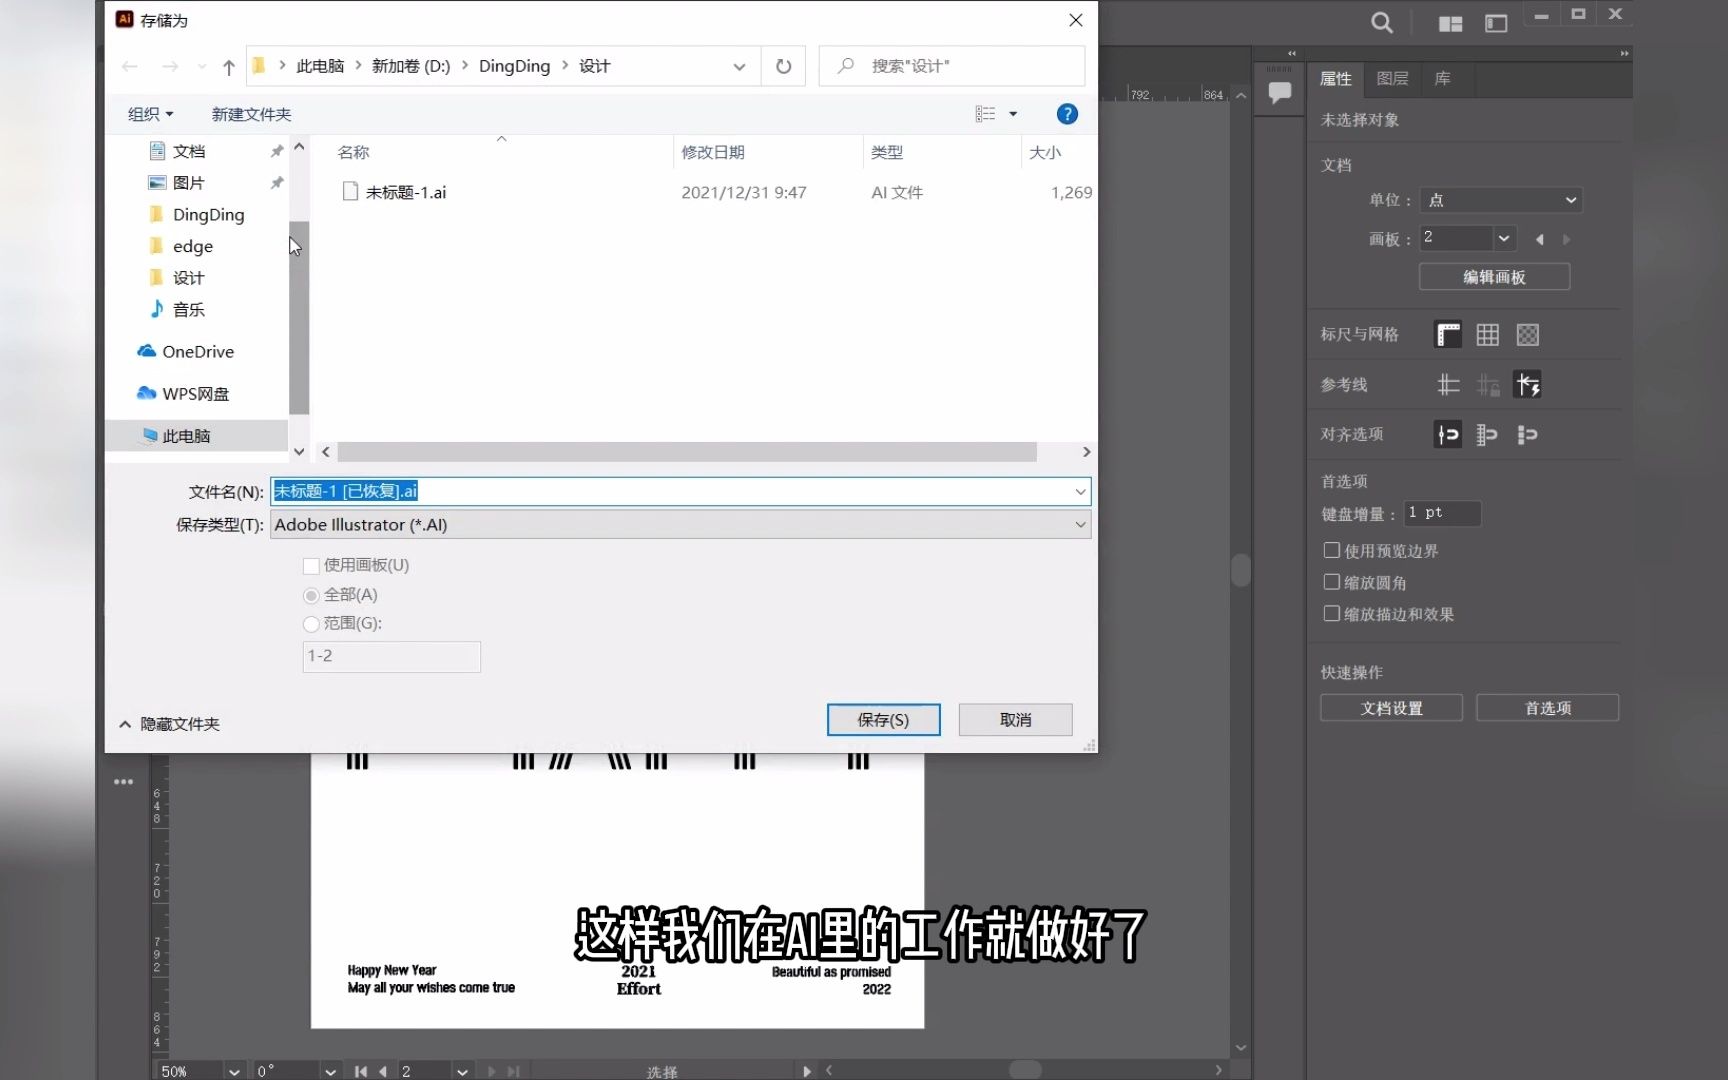Open the zoom percentage dropdown at bottom

tap(232, 1070)
